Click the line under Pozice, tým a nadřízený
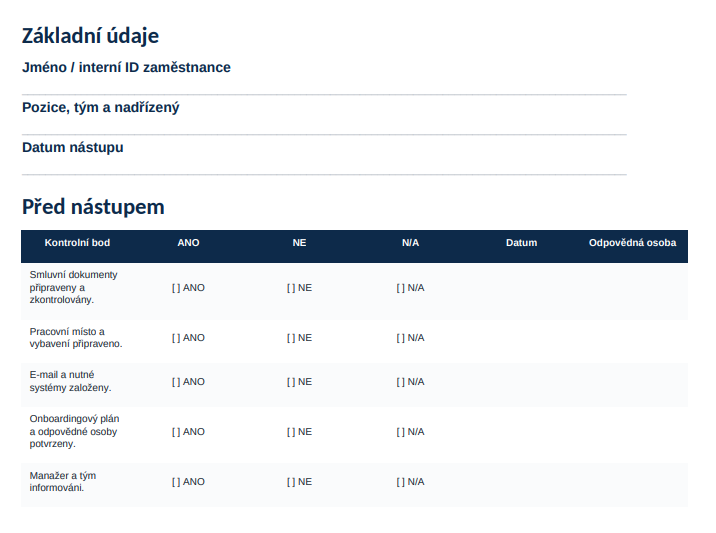 point(324,134)
